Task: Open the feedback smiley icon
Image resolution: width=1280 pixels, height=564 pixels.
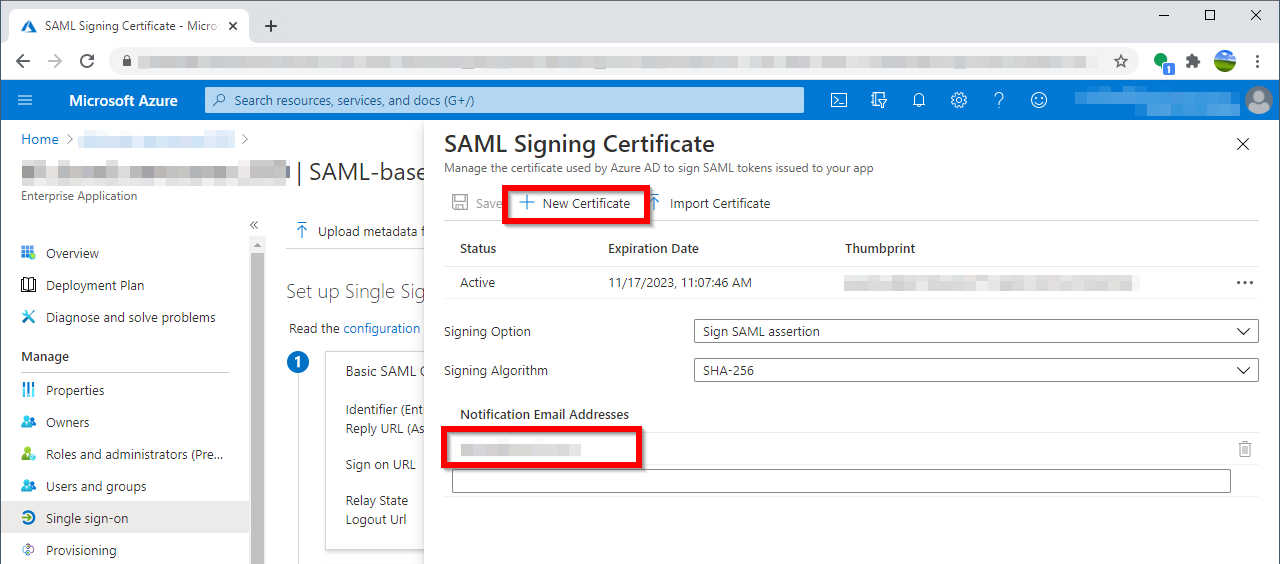Action: click(1039, 100)
